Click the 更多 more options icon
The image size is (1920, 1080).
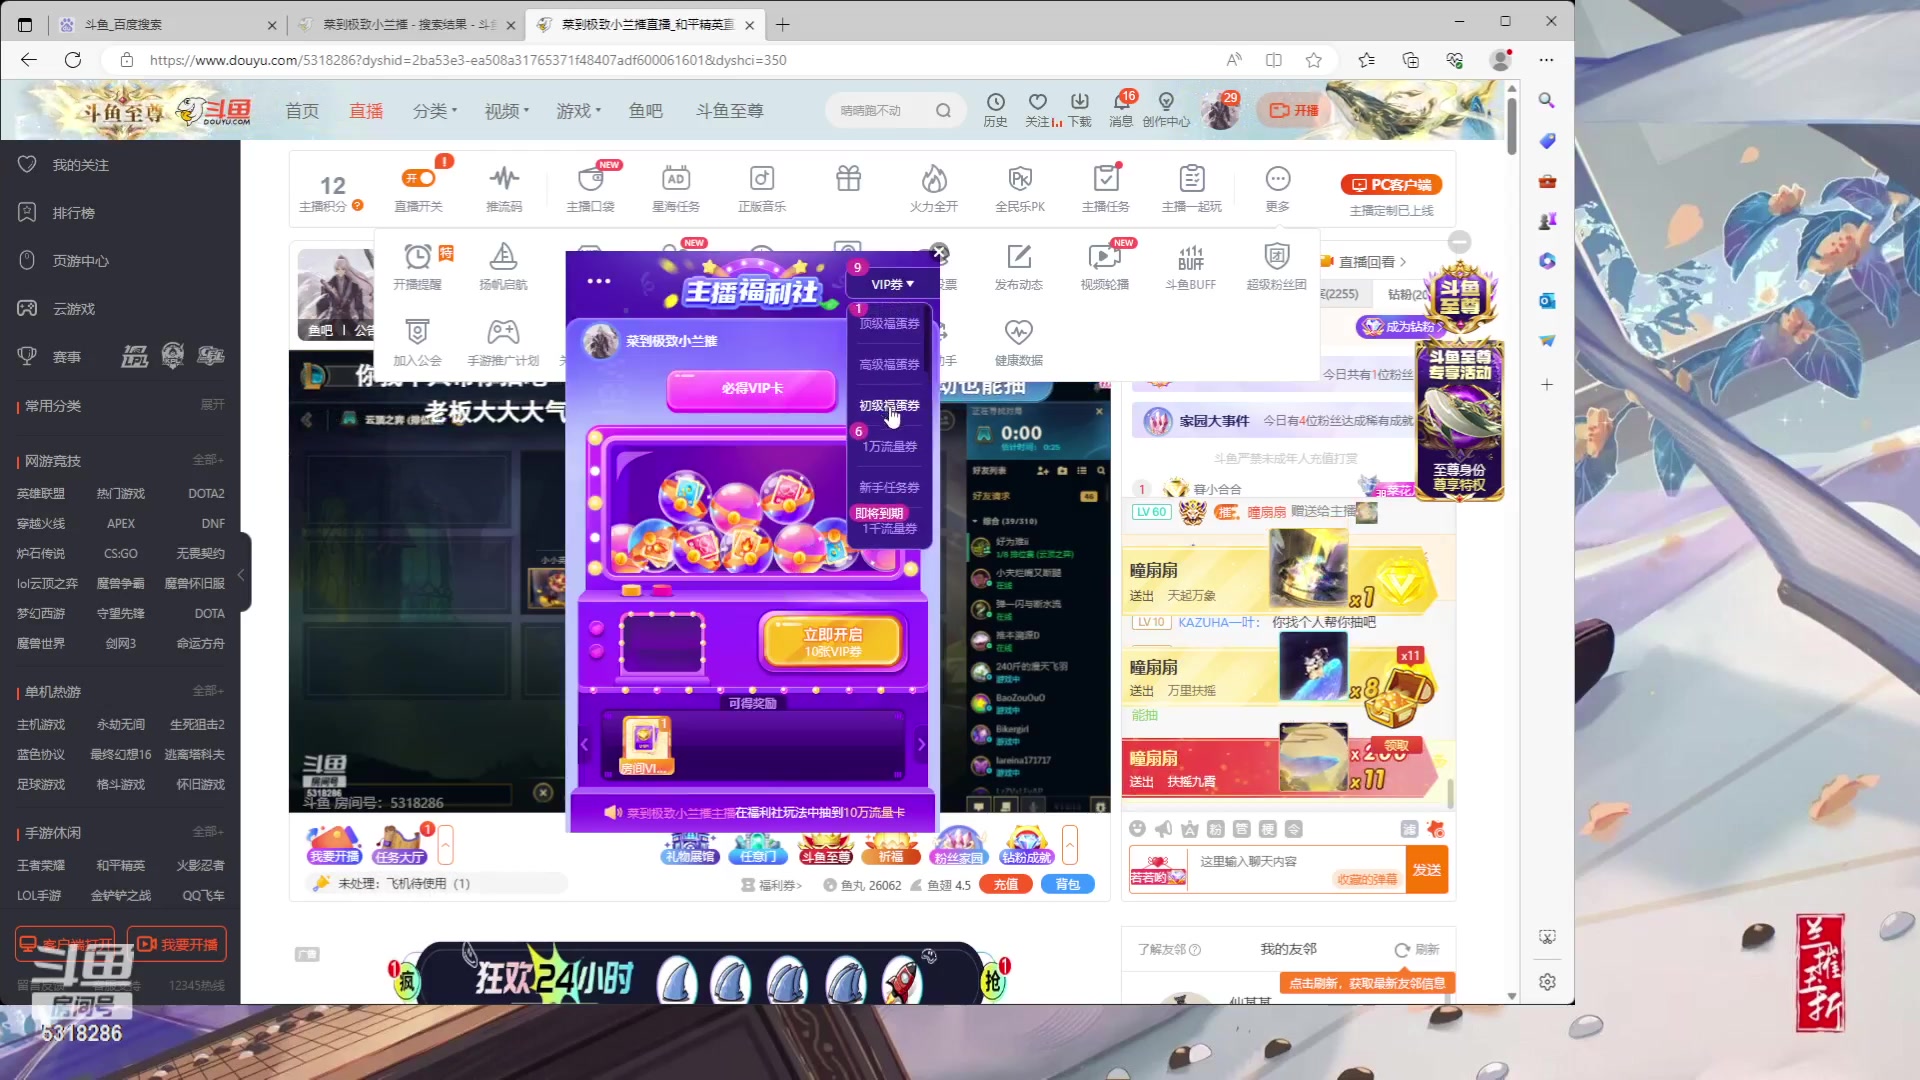1278,188
